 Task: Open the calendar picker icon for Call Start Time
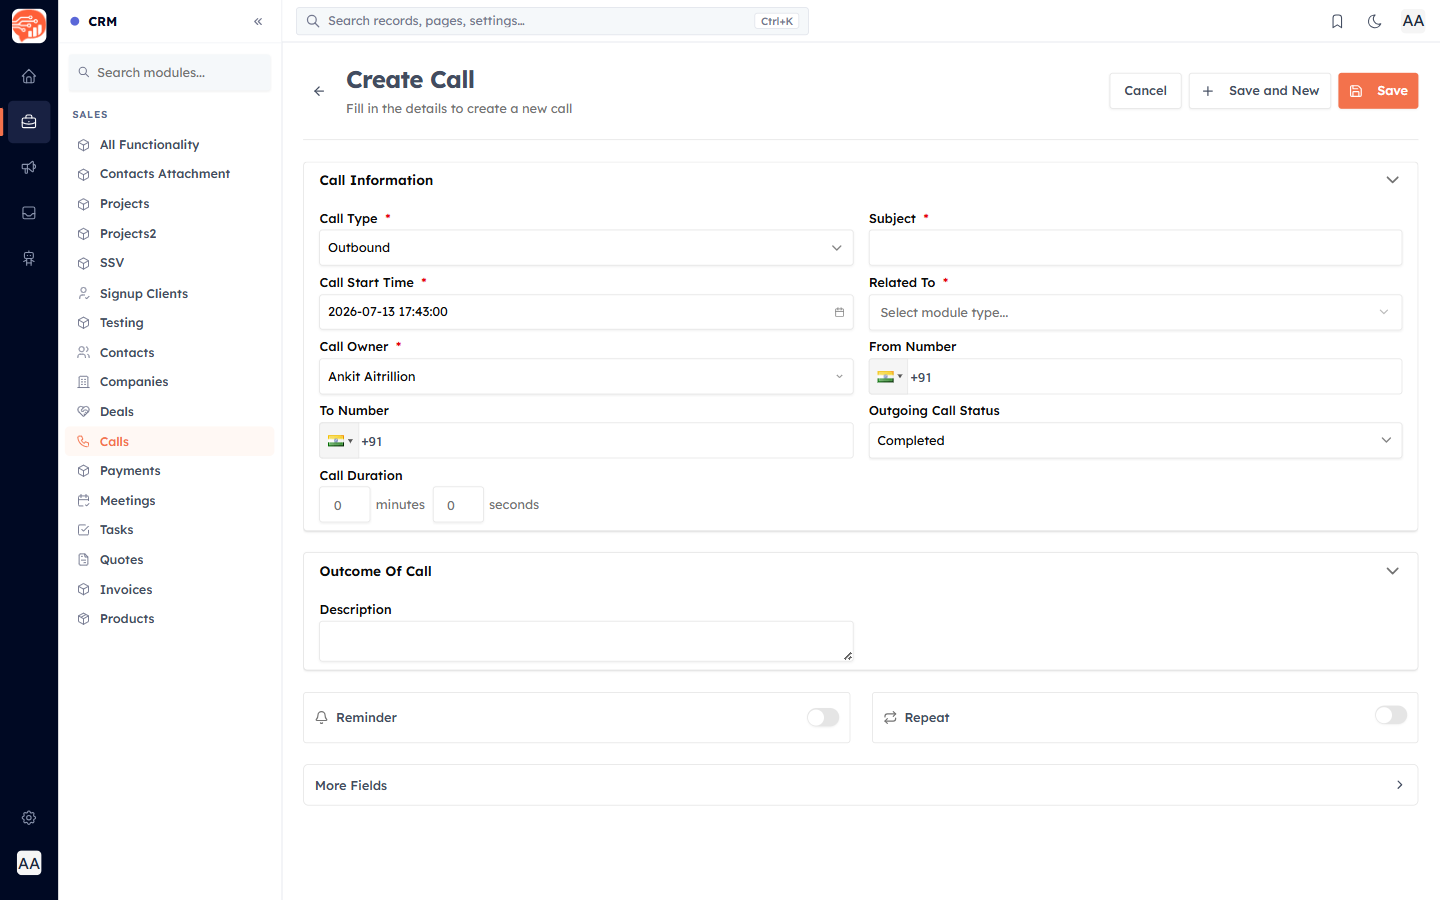[x=839, y=312]
